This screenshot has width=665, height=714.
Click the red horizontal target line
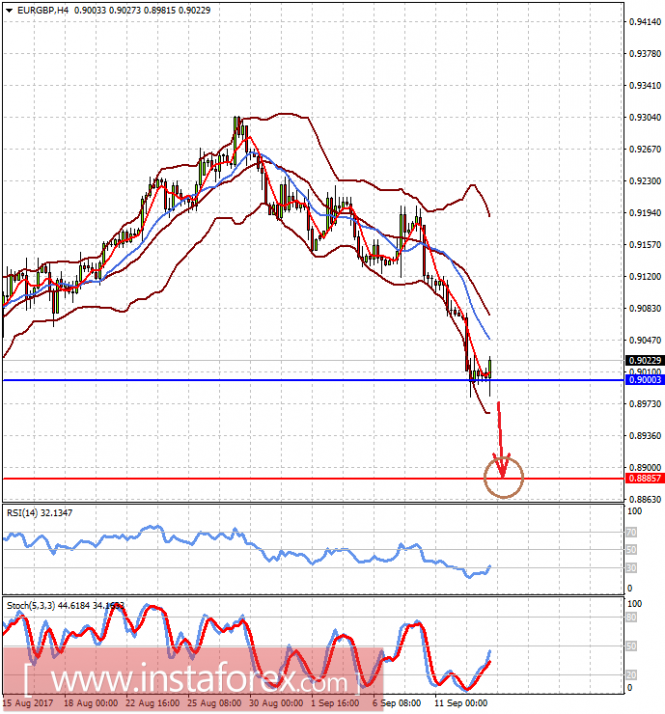[313, 479]
